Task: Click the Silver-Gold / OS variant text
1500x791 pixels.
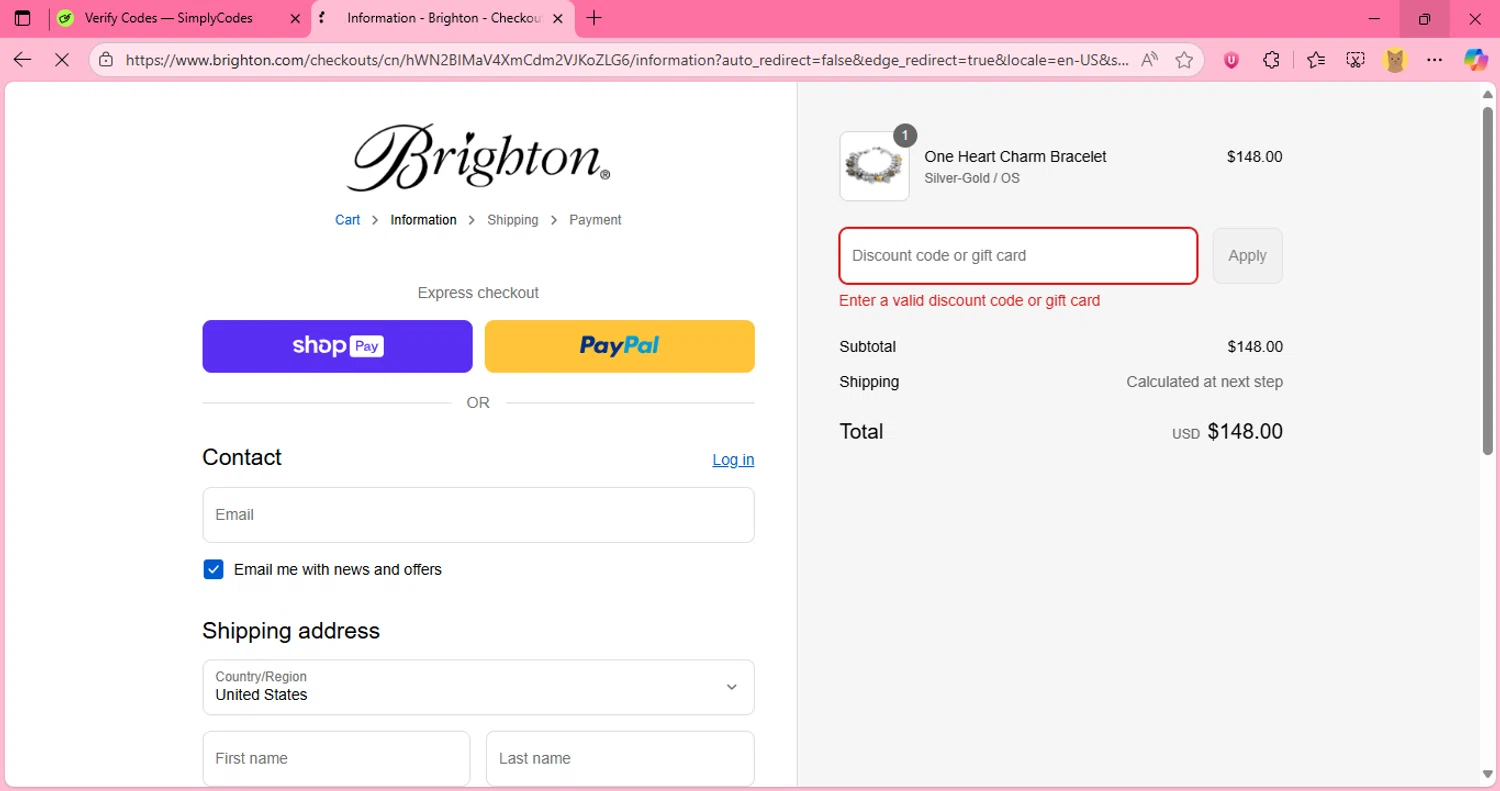Action: 972,179
